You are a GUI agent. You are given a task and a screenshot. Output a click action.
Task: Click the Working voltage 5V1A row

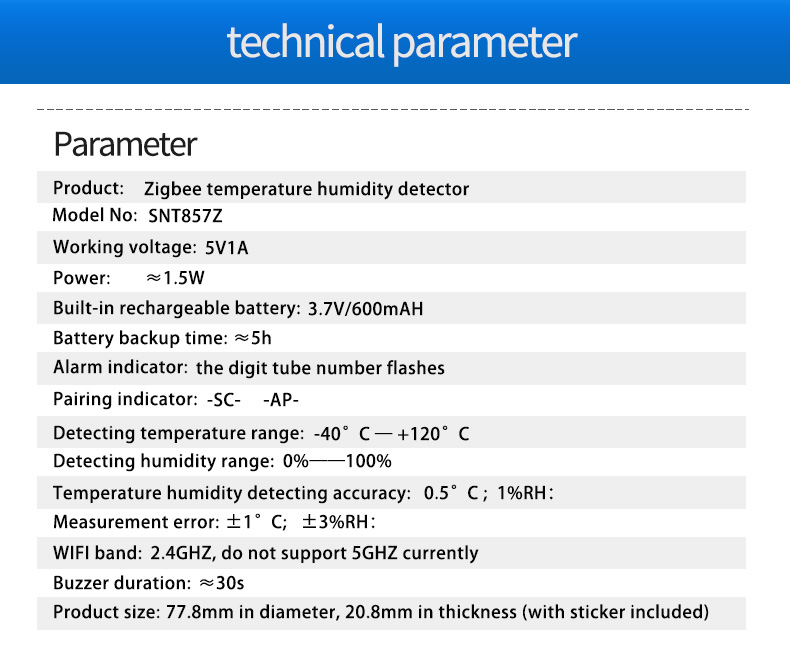391,247
